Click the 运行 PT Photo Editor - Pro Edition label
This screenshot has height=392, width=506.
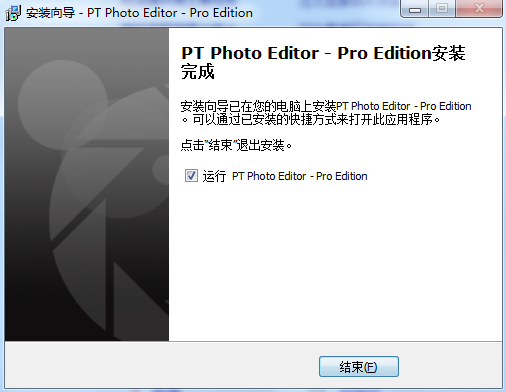(285, 176)
